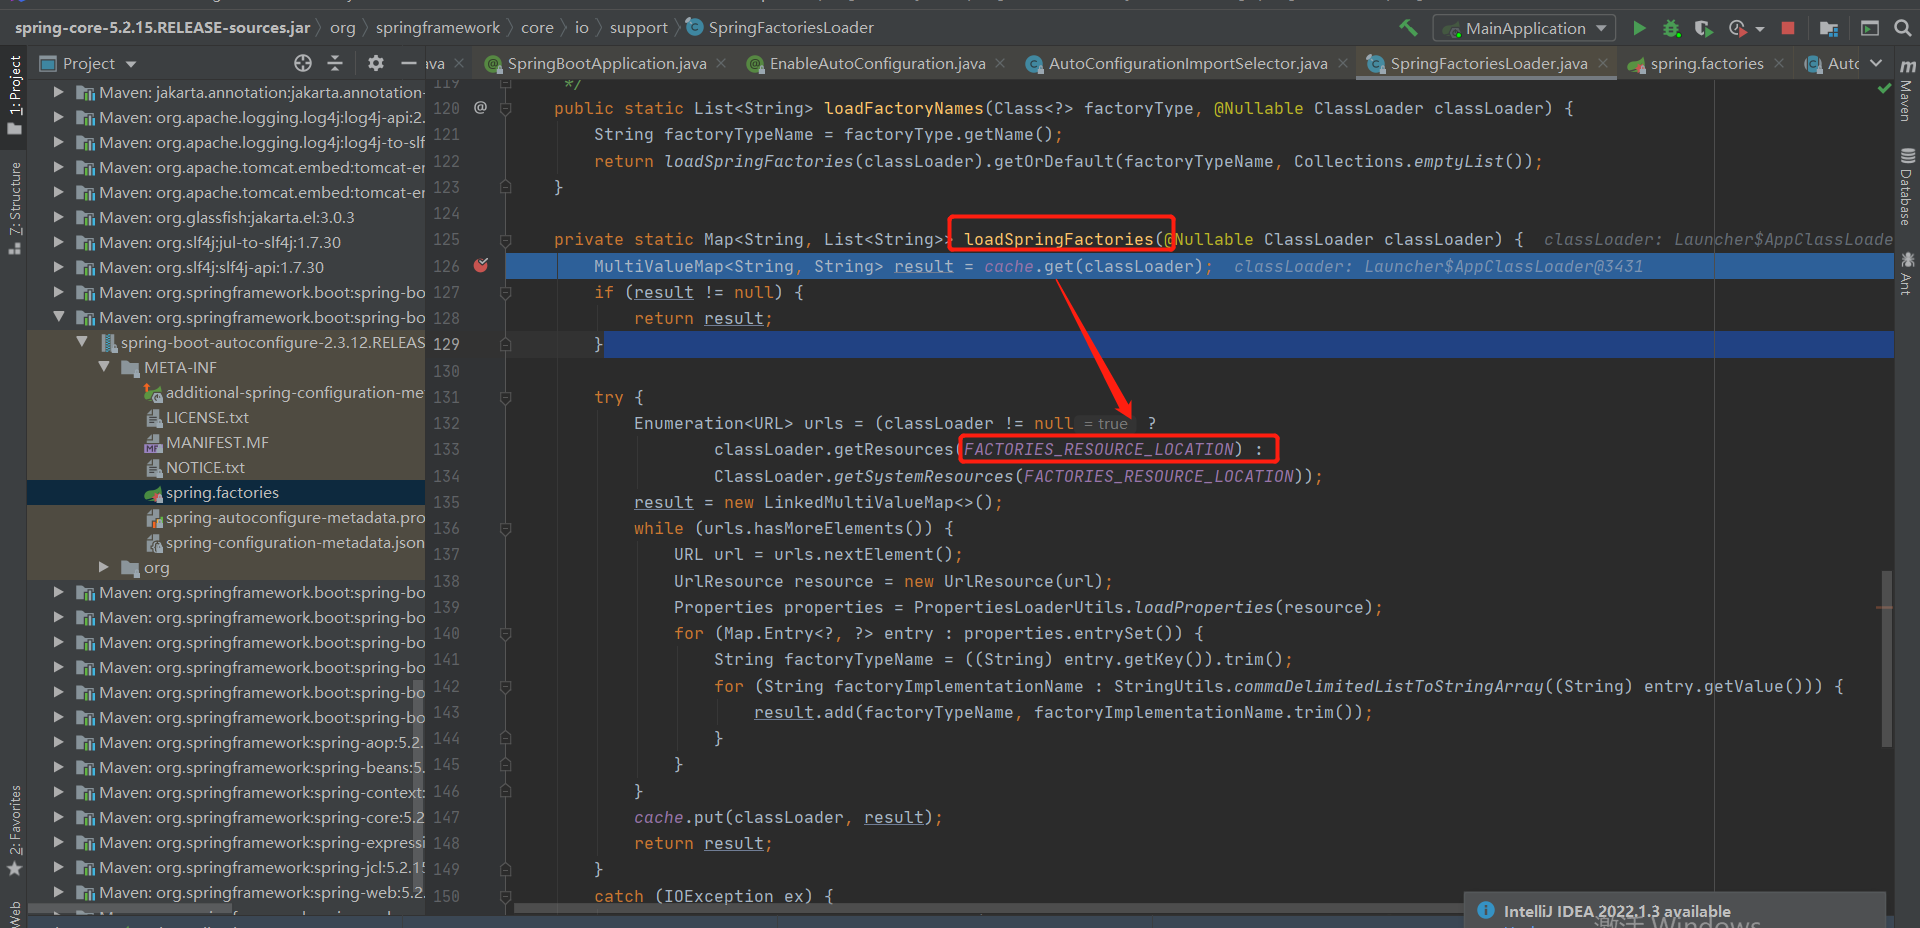Run with Coverage shield icon
Viewport: 1920px width, 928px height.
[1703, 28]
